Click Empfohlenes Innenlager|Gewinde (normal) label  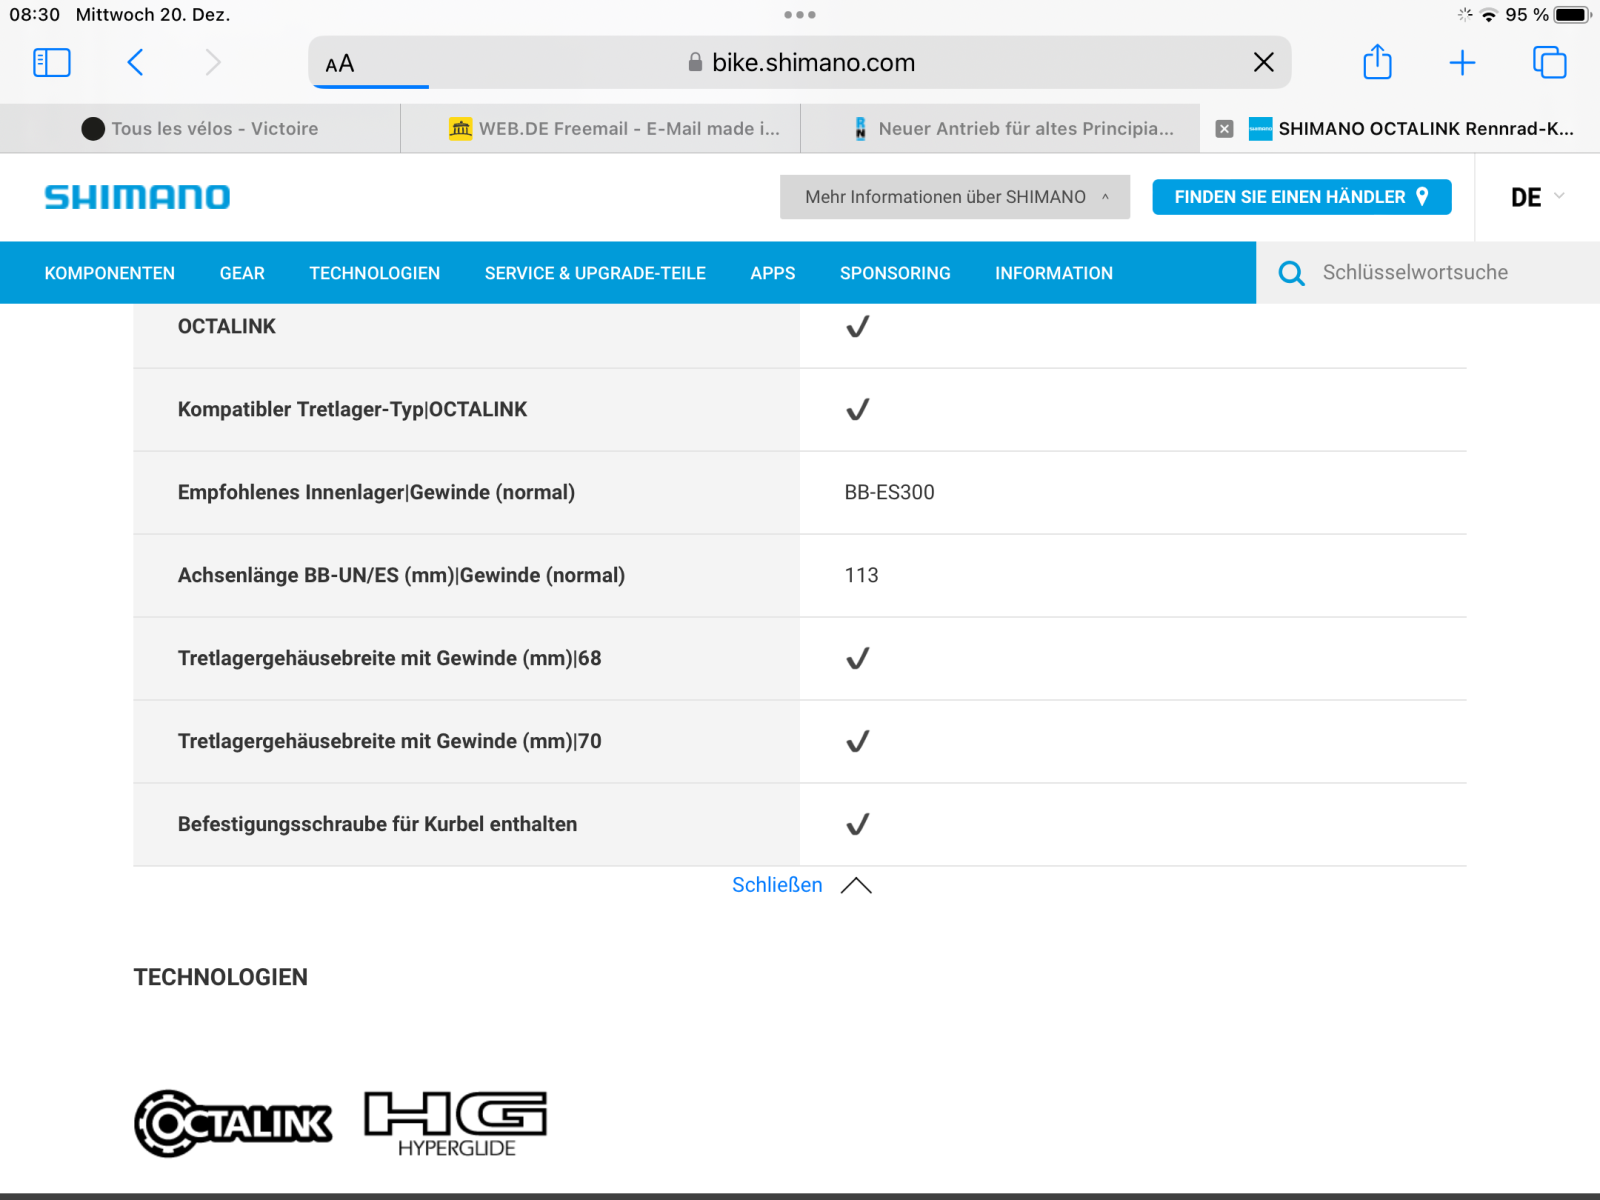376,492
